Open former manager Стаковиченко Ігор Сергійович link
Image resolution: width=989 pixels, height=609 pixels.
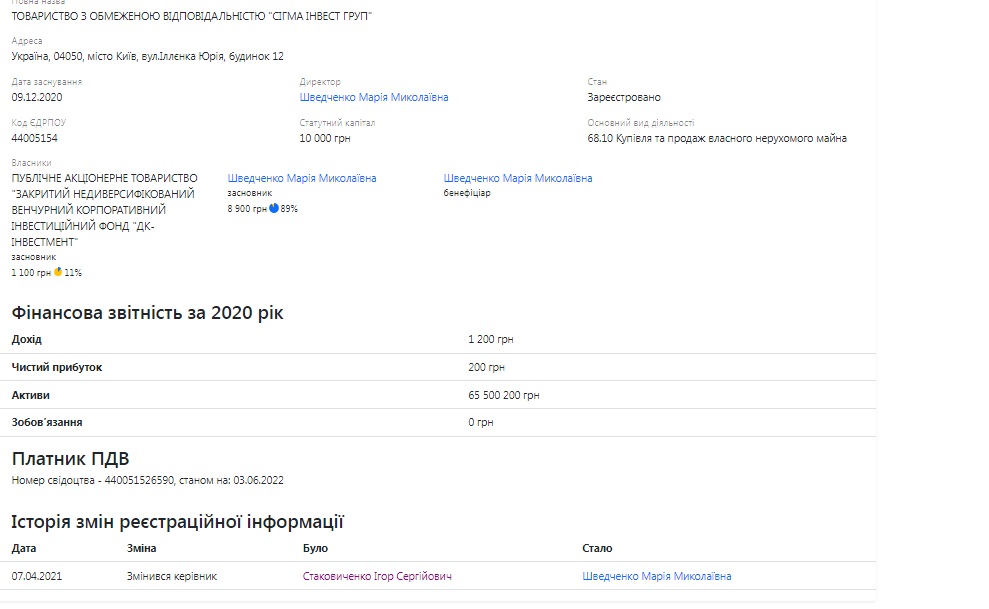tap(377, 577)
